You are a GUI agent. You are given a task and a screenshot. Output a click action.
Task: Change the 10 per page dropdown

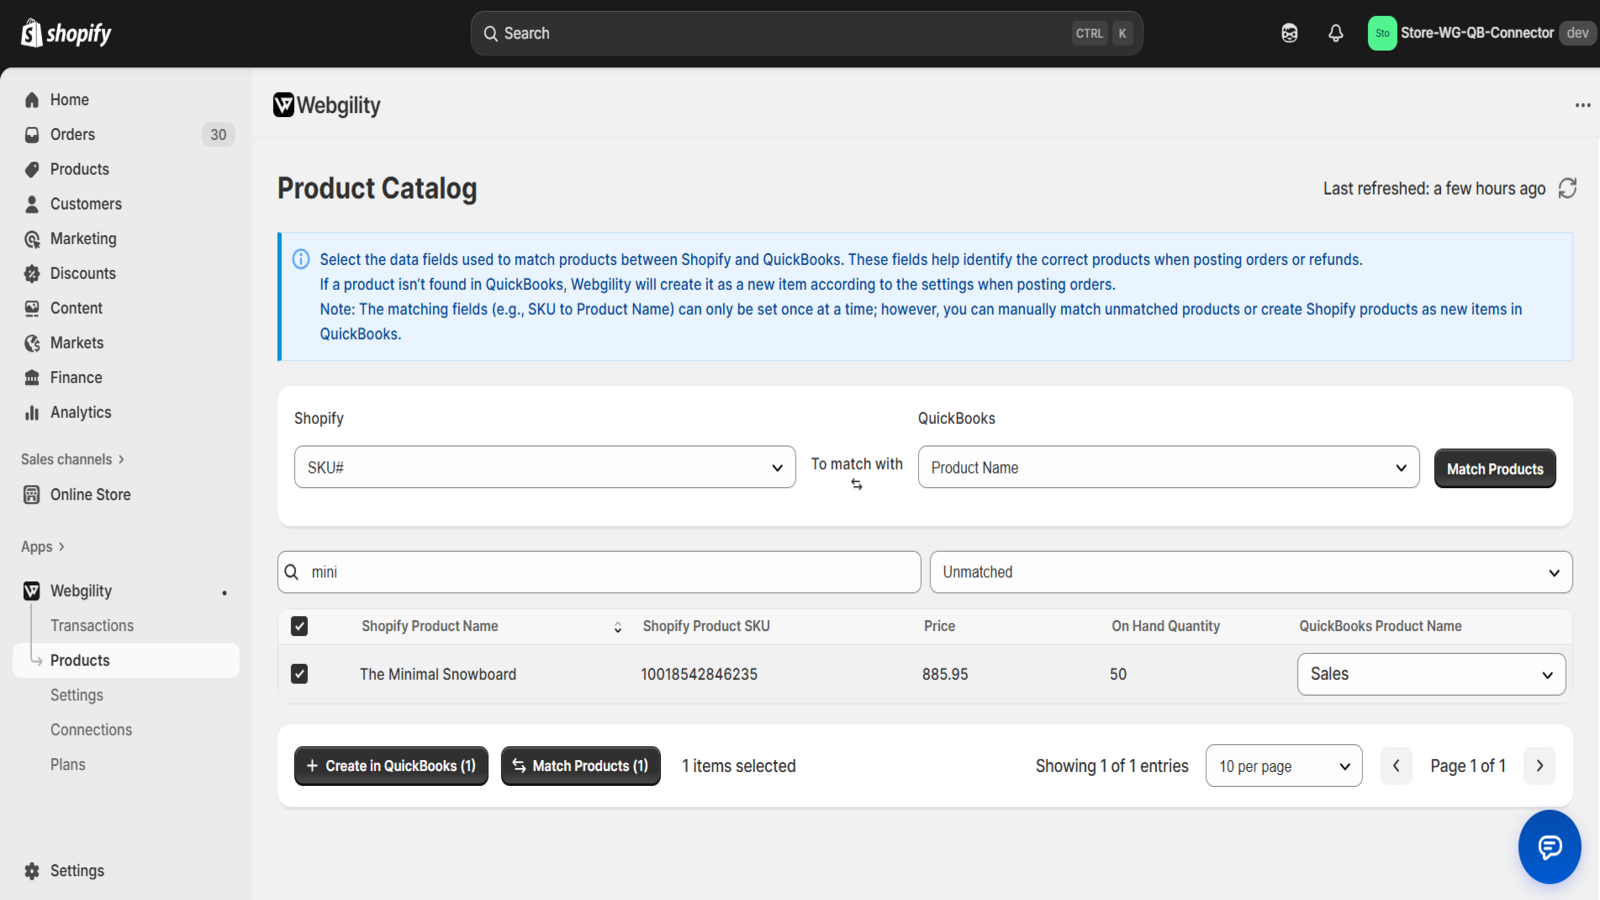(1283, 766)
